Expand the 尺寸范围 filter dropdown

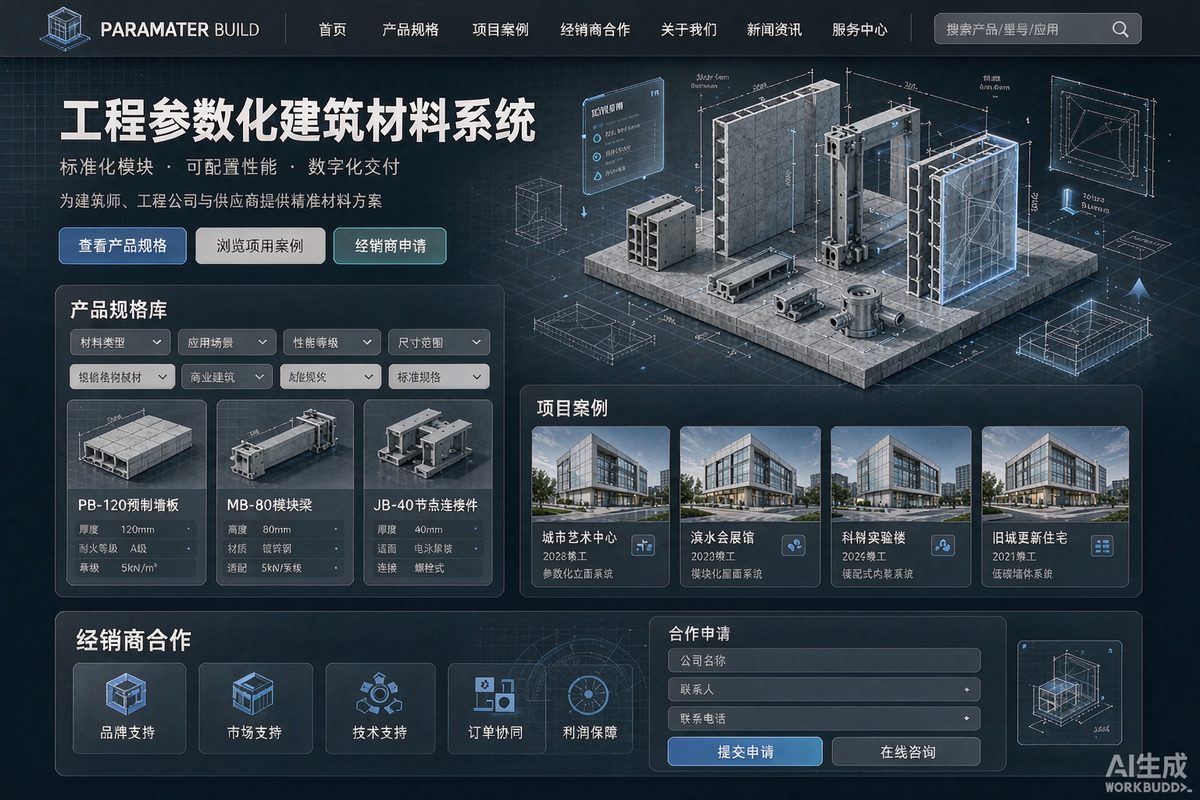click(439, 342)
